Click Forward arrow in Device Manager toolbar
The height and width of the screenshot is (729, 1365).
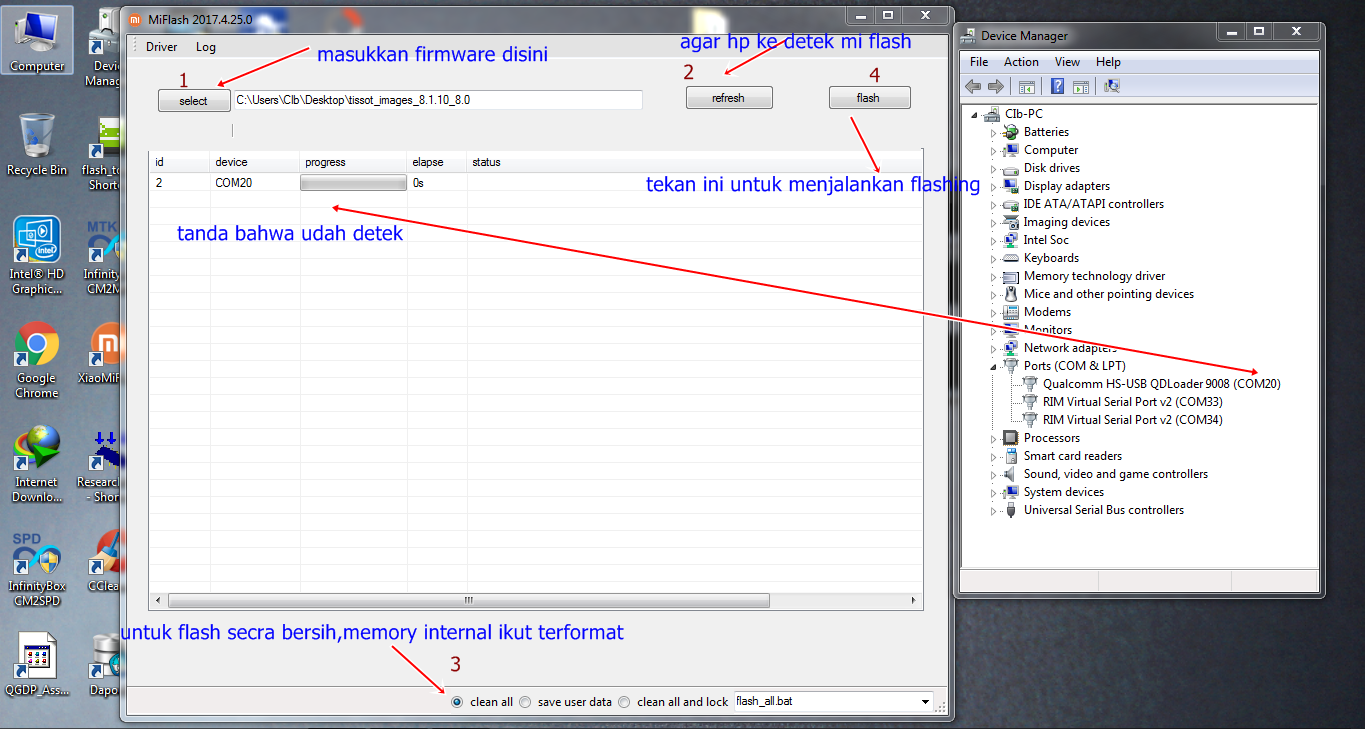coord(996,87)
